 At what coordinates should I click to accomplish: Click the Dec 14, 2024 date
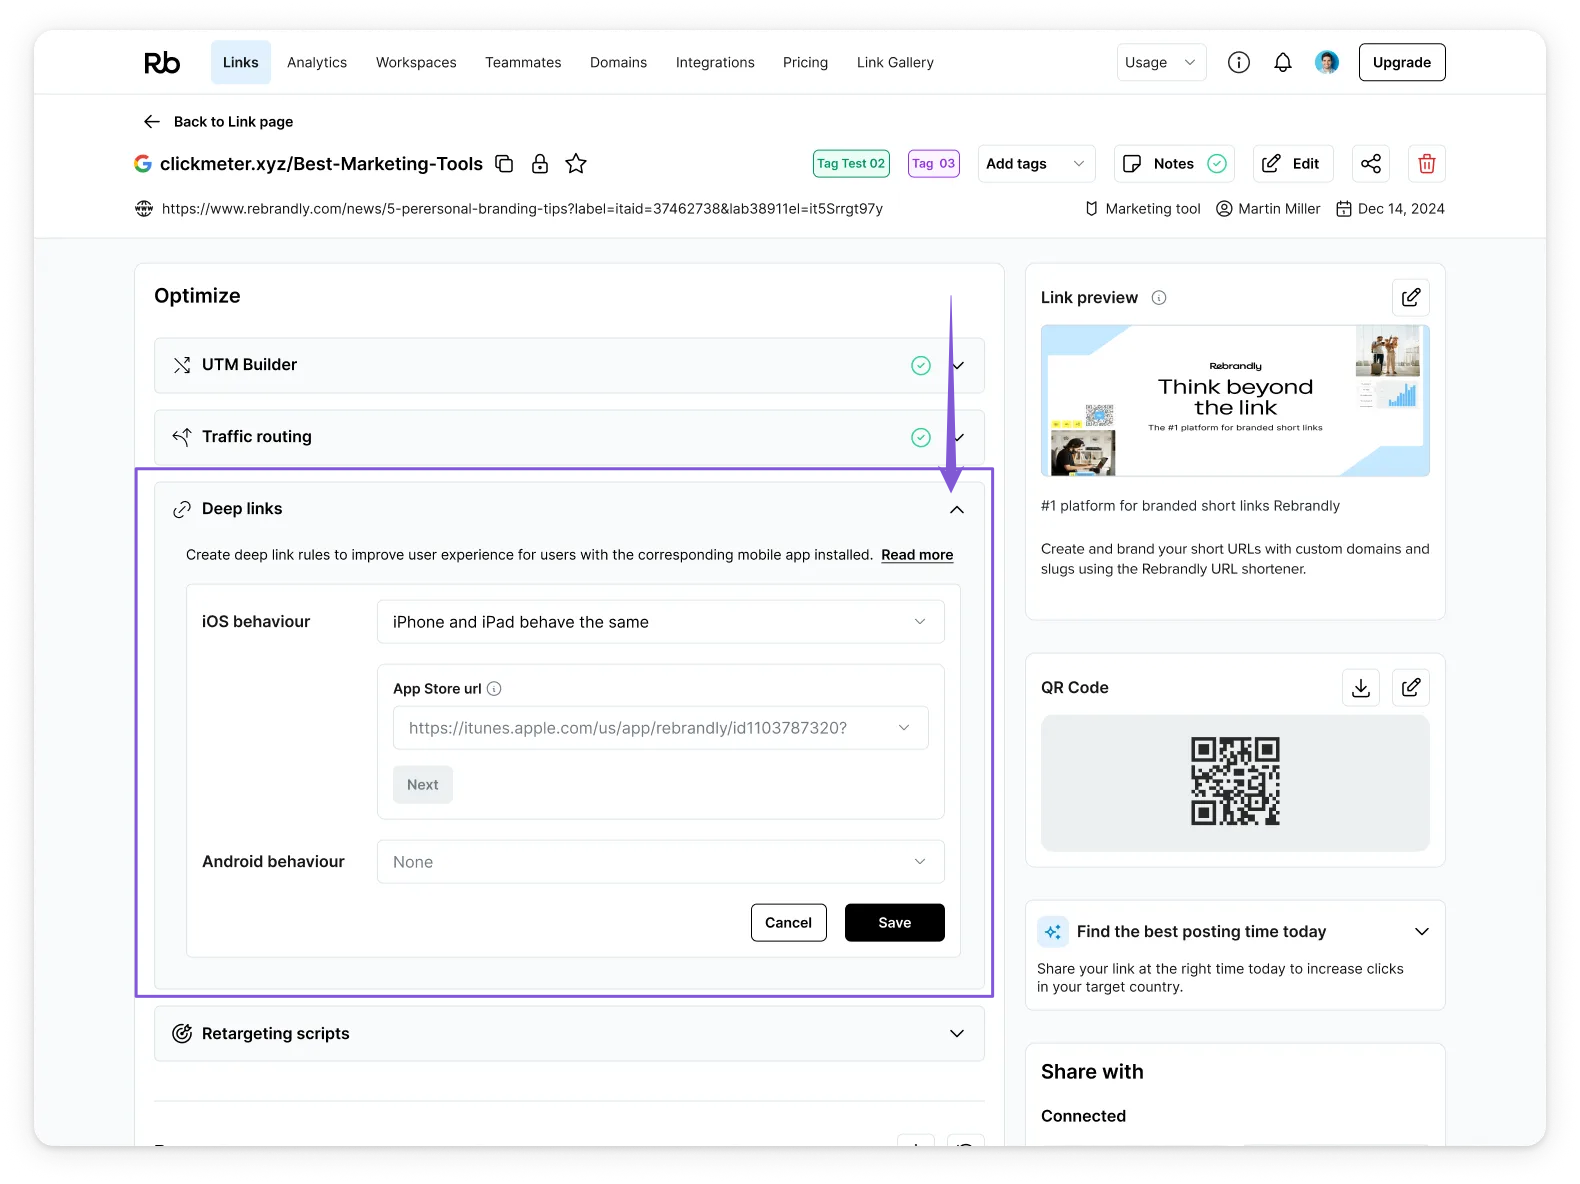click(1401, 209)
